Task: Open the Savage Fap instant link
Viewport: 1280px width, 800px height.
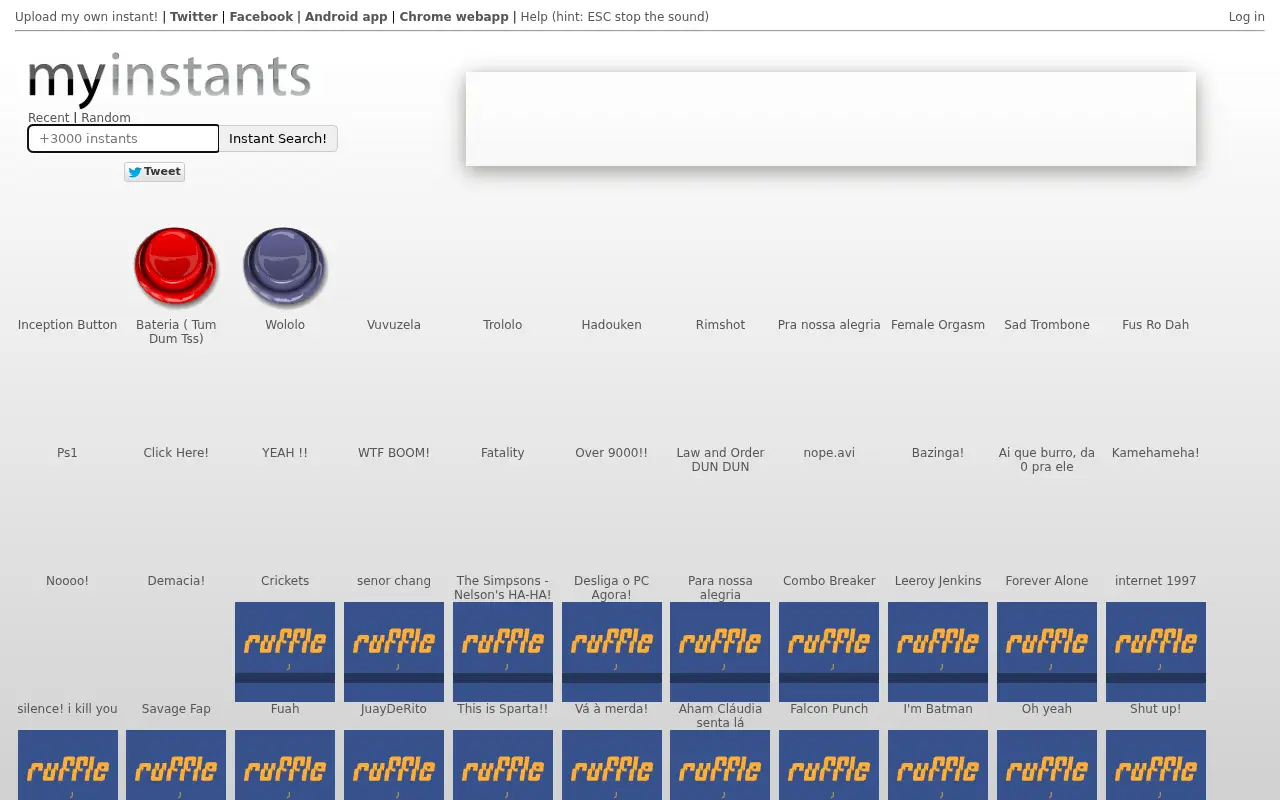Action: click(x=176, y=709)
